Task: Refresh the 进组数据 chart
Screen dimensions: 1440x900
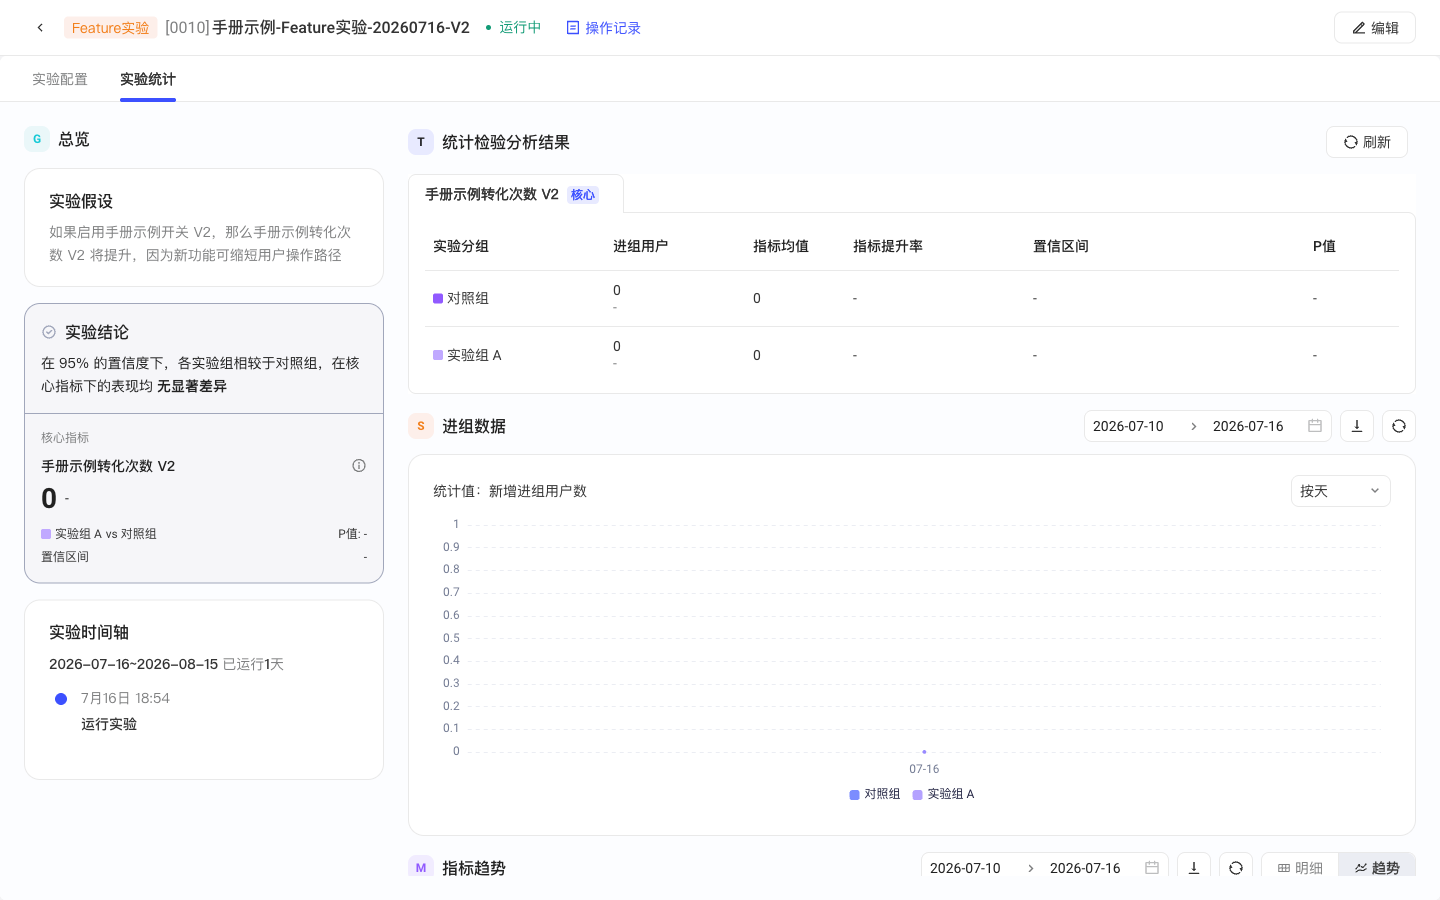Action: pyautogui.click(x=1399, y=426)
